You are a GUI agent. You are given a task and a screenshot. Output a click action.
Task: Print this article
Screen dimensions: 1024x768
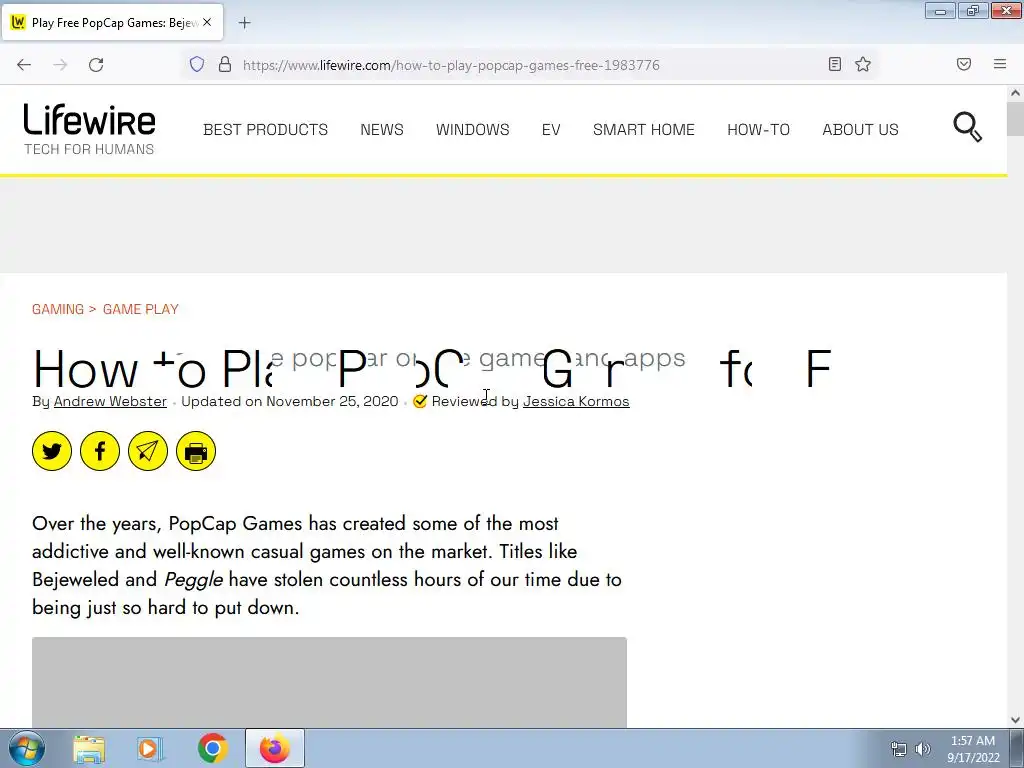(x=196, y=451)
